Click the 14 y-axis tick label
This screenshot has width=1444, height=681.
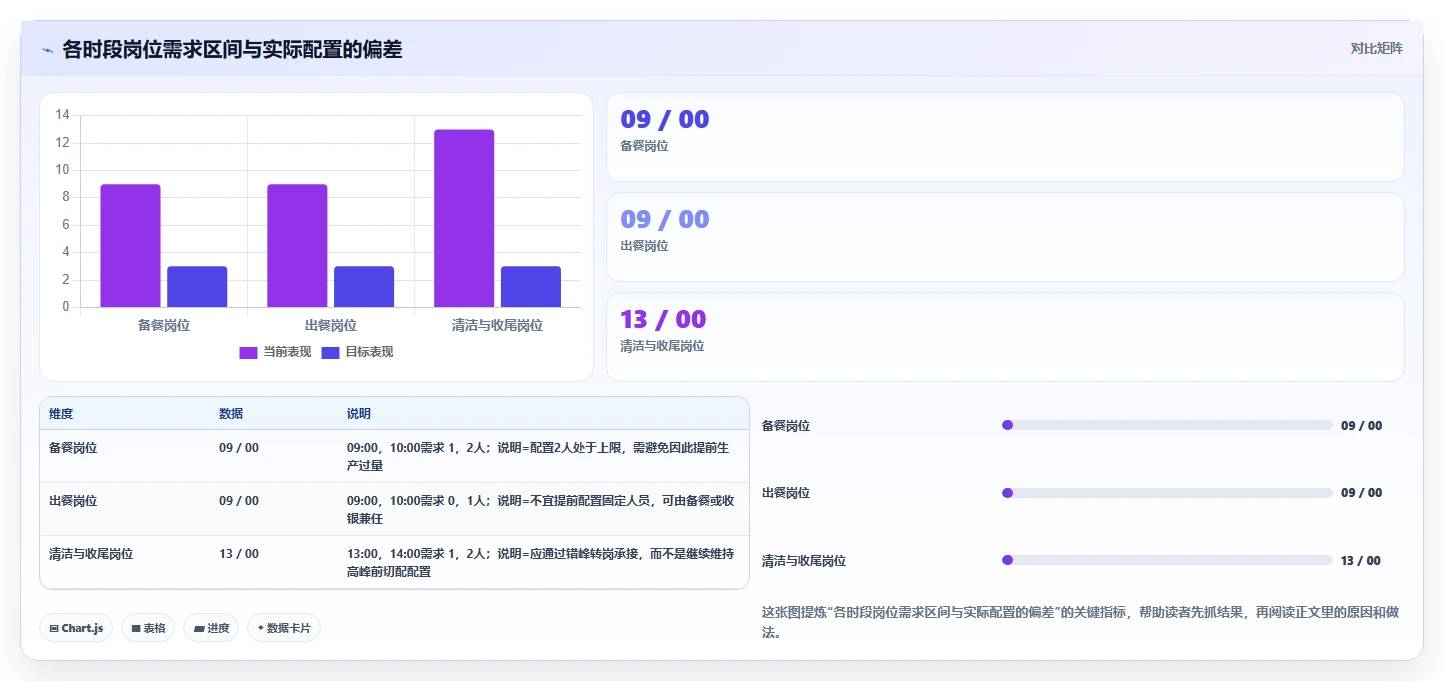62,115
